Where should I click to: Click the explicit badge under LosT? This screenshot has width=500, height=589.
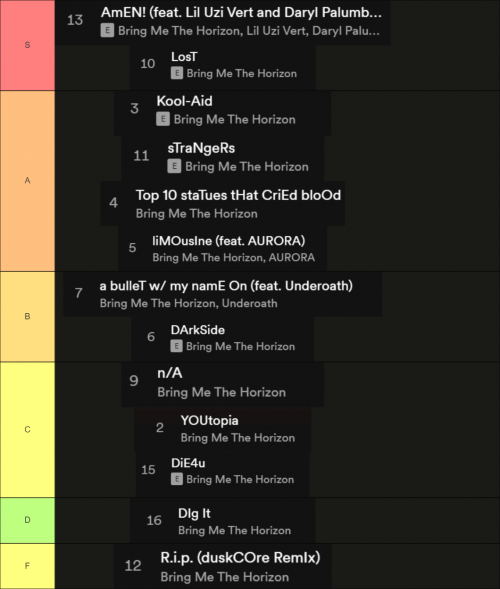click(x=177, y=73)
